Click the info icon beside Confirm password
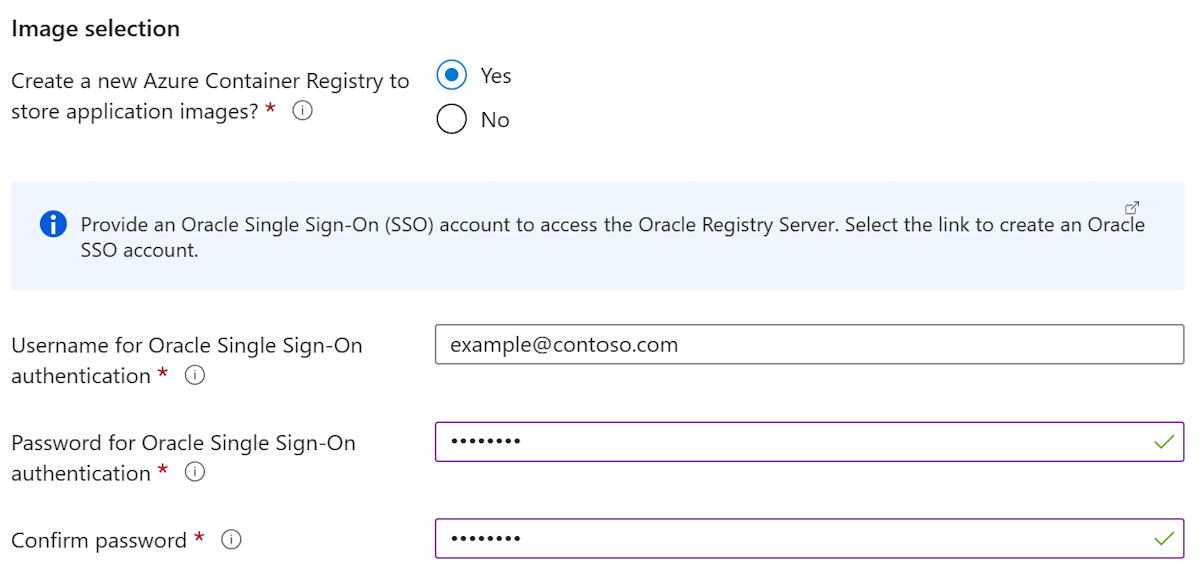 (x=231, y=540)
